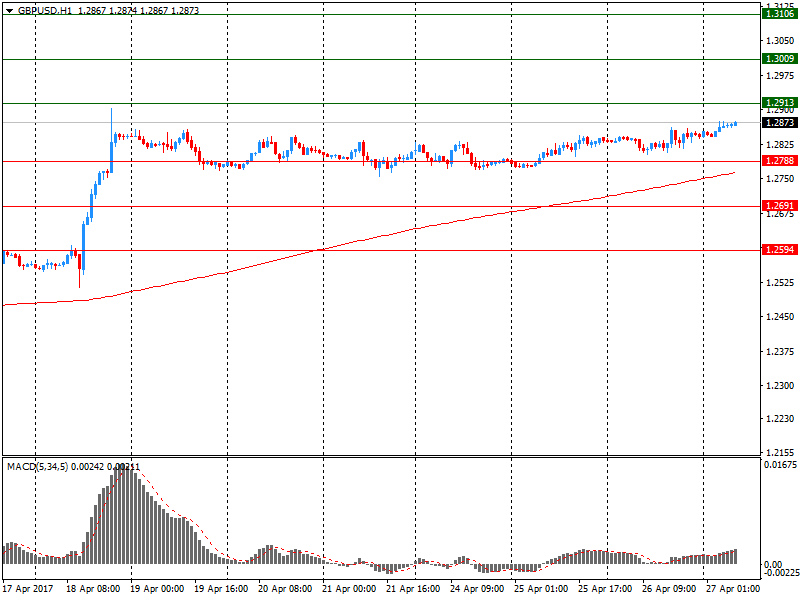Select the 1.3106 green price level label
800x600 pixels.
tap(780, 14)
